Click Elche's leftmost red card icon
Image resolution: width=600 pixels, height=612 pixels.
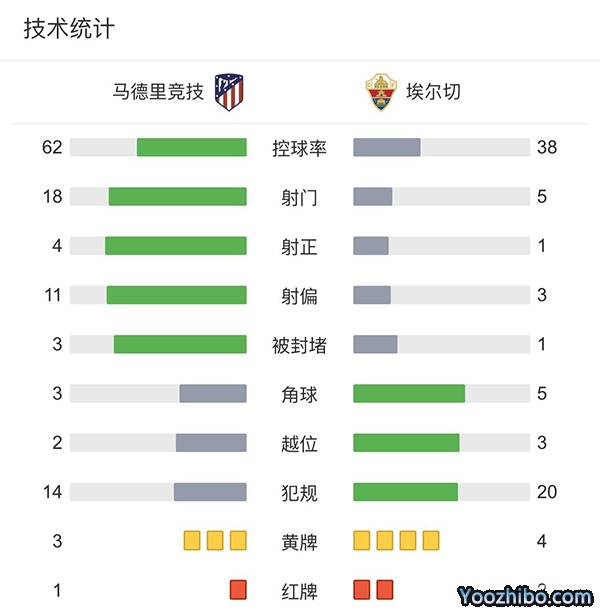tap(362, 590)
